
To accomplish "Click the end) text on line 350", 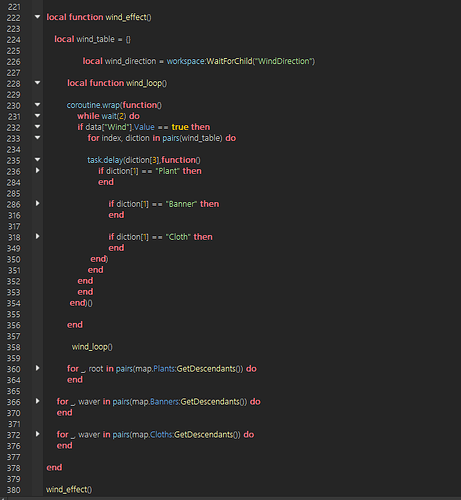I will click(99, 259).
